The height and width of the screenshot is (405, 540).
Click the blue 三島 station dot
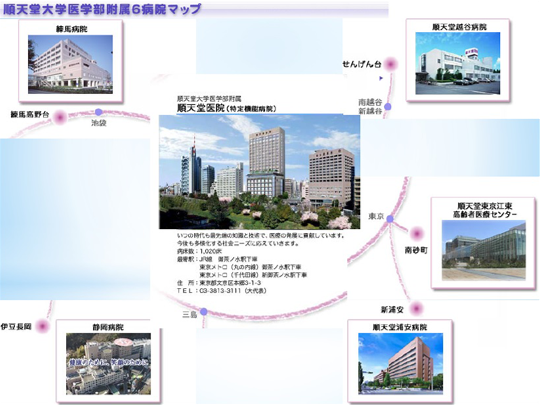204,312
